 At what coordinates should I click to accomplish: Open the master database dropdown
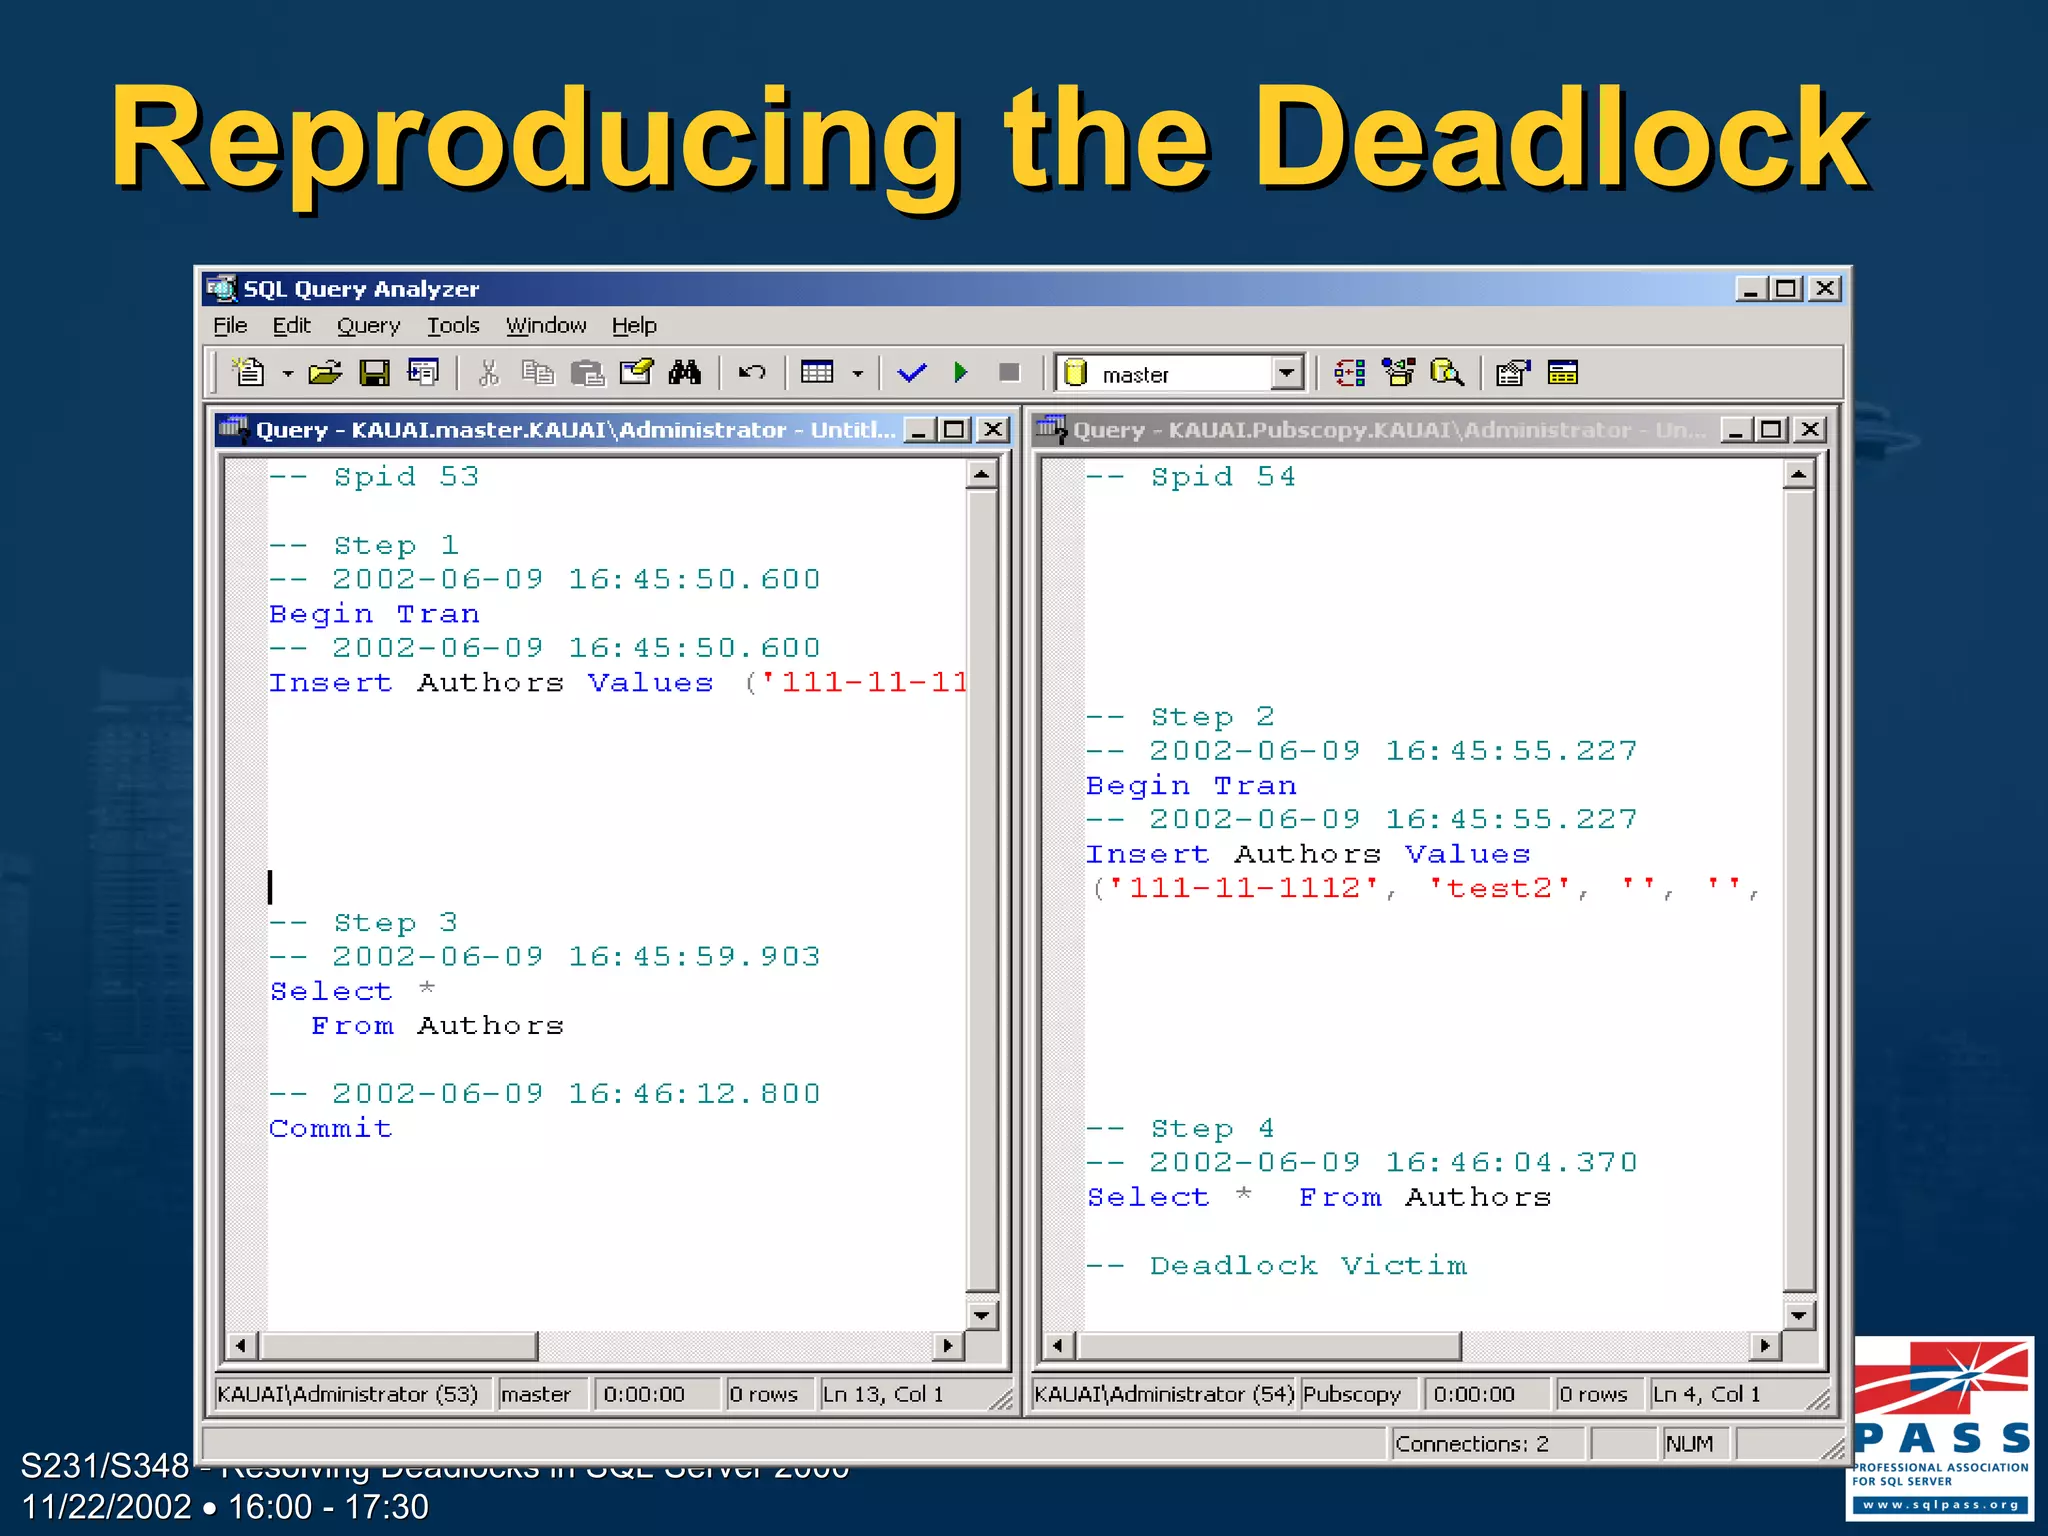(x=1287, y=373)
